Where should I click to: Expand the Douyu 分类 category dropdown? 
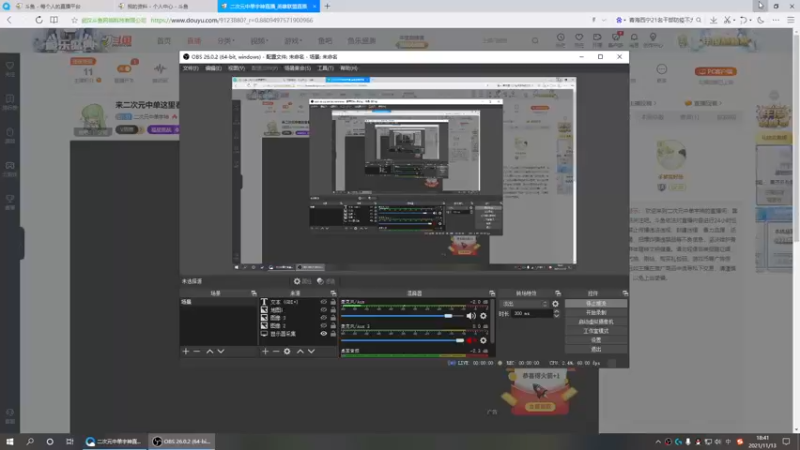tap(226, 40)
